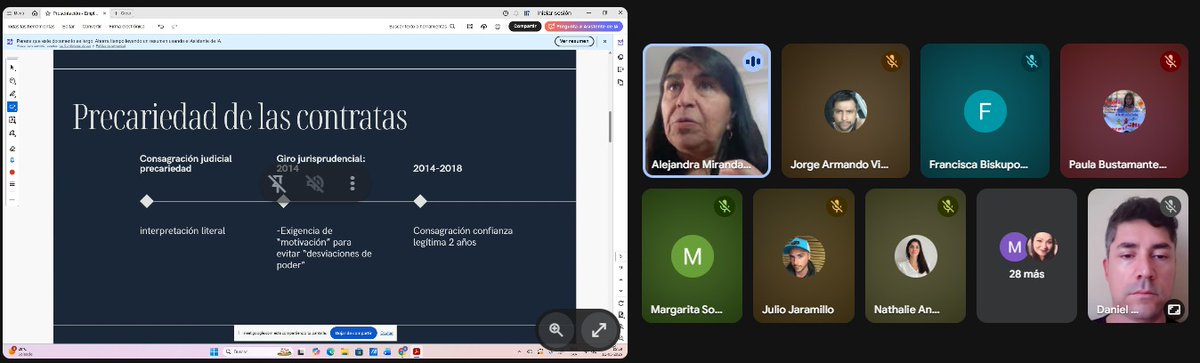Viewport: 1200px width, 363px height.
Task: Click muted mic icon on Nathalie's tile
Action: pos(948,206)
